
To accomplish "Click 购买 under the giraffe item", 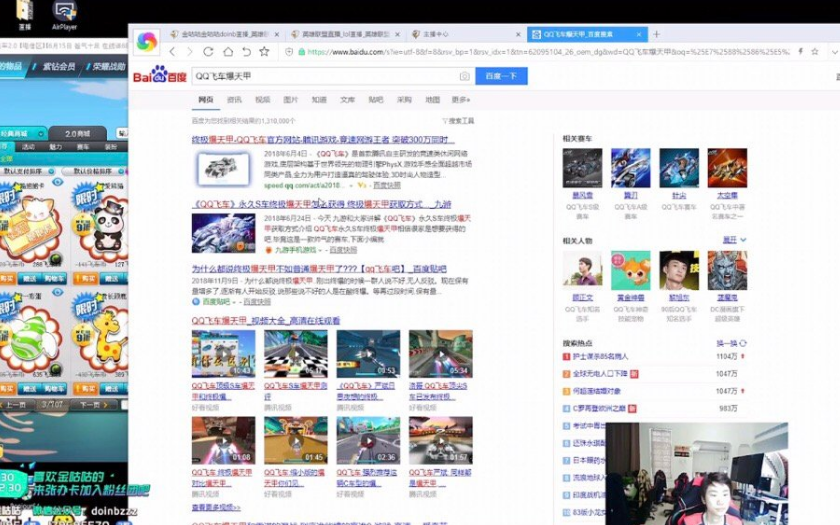I will click(85, 388).
